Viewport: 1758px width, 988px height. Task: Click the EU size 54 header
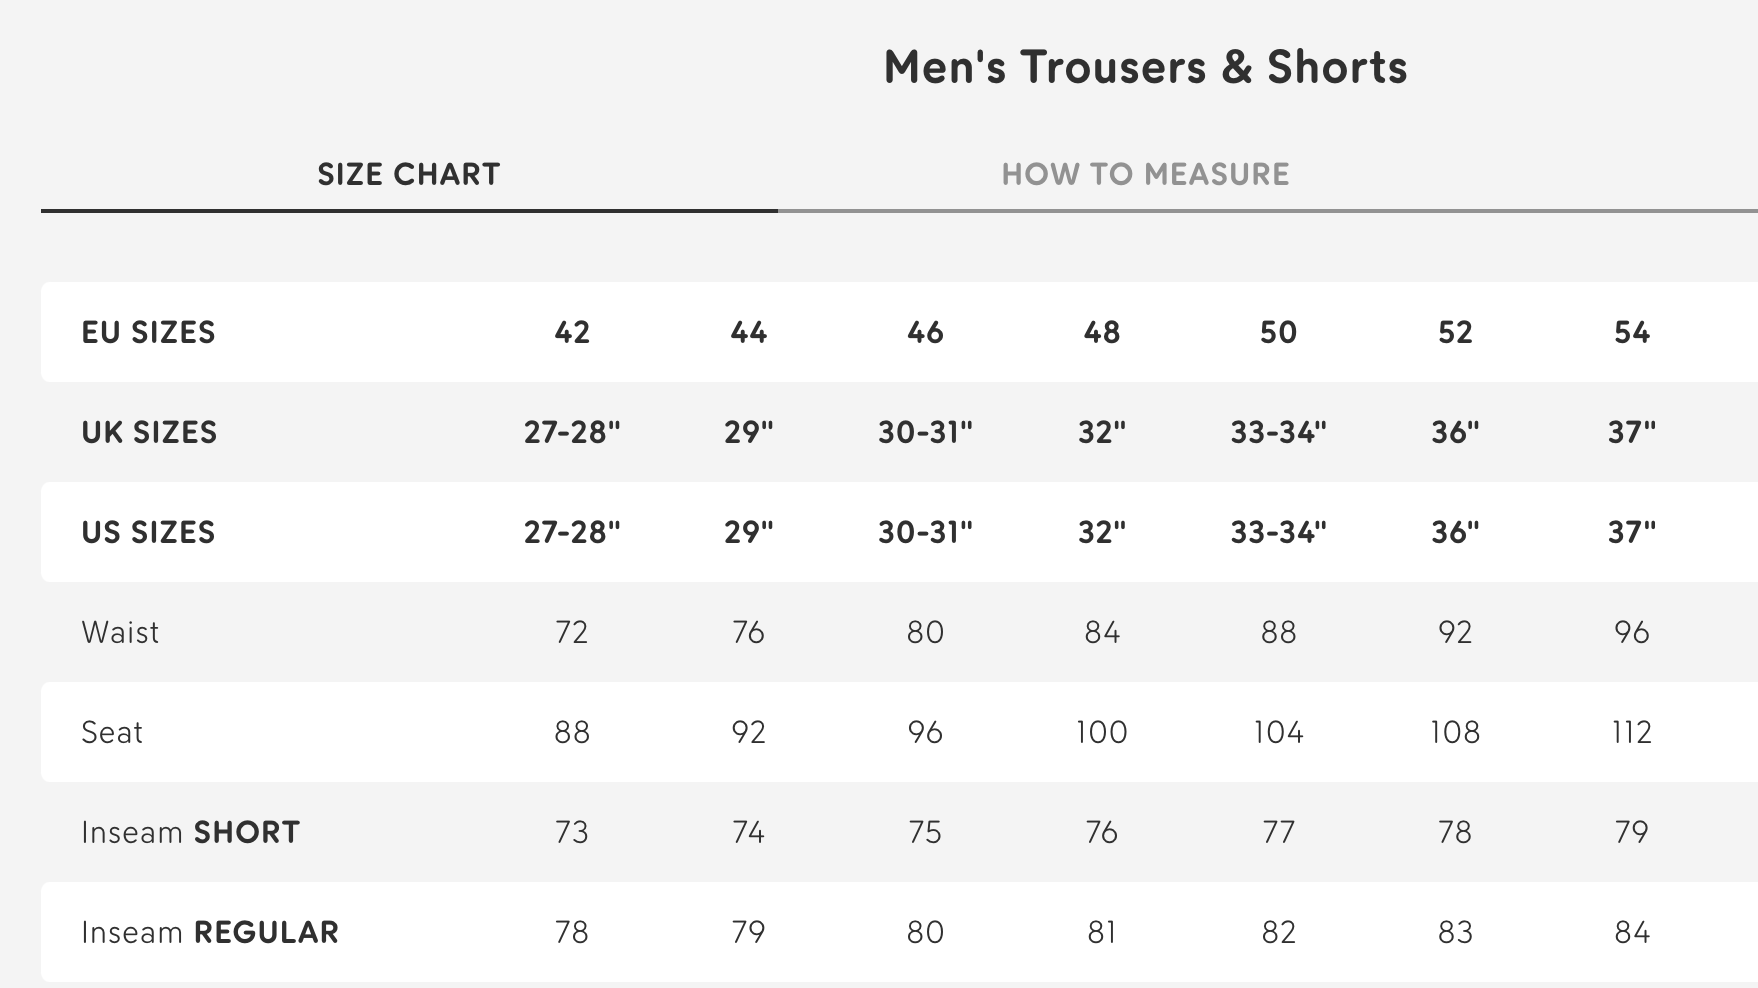point(1632,332)
